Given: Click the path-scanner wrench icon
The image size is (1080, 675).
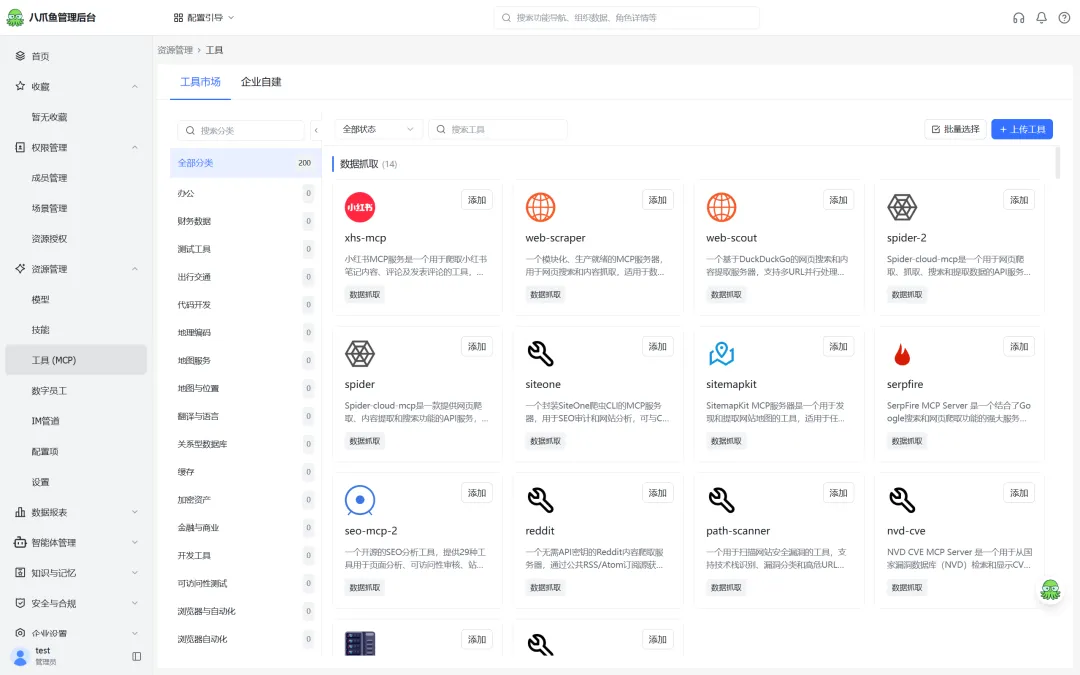Looking at the screenshot, I should (x=721, y=500).
